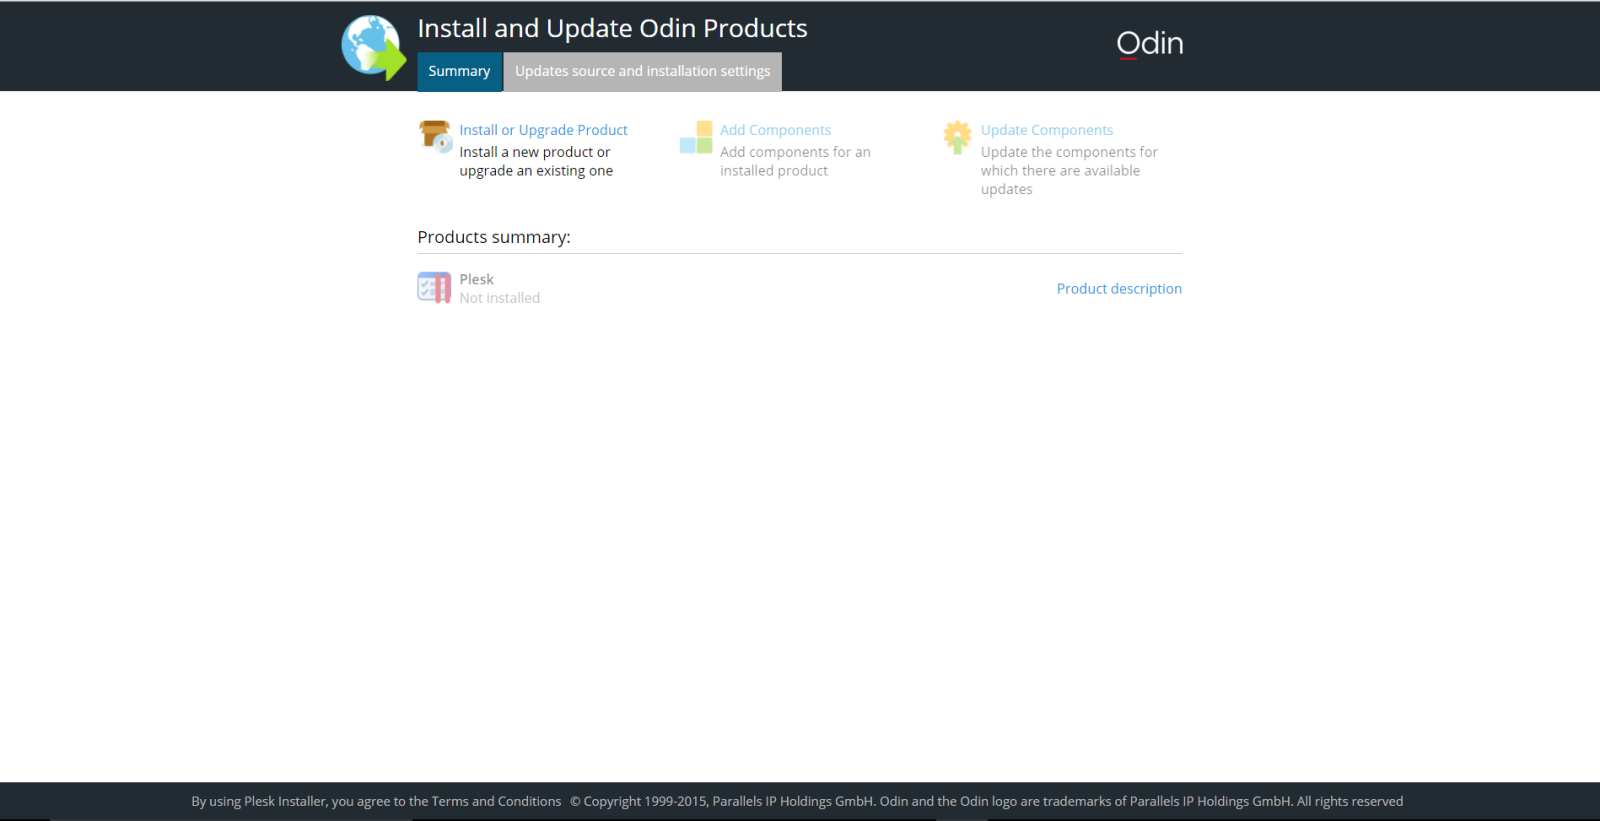1600x821 pixels.
Task: Open Updates source and installation settings tab
Action: 642,71
